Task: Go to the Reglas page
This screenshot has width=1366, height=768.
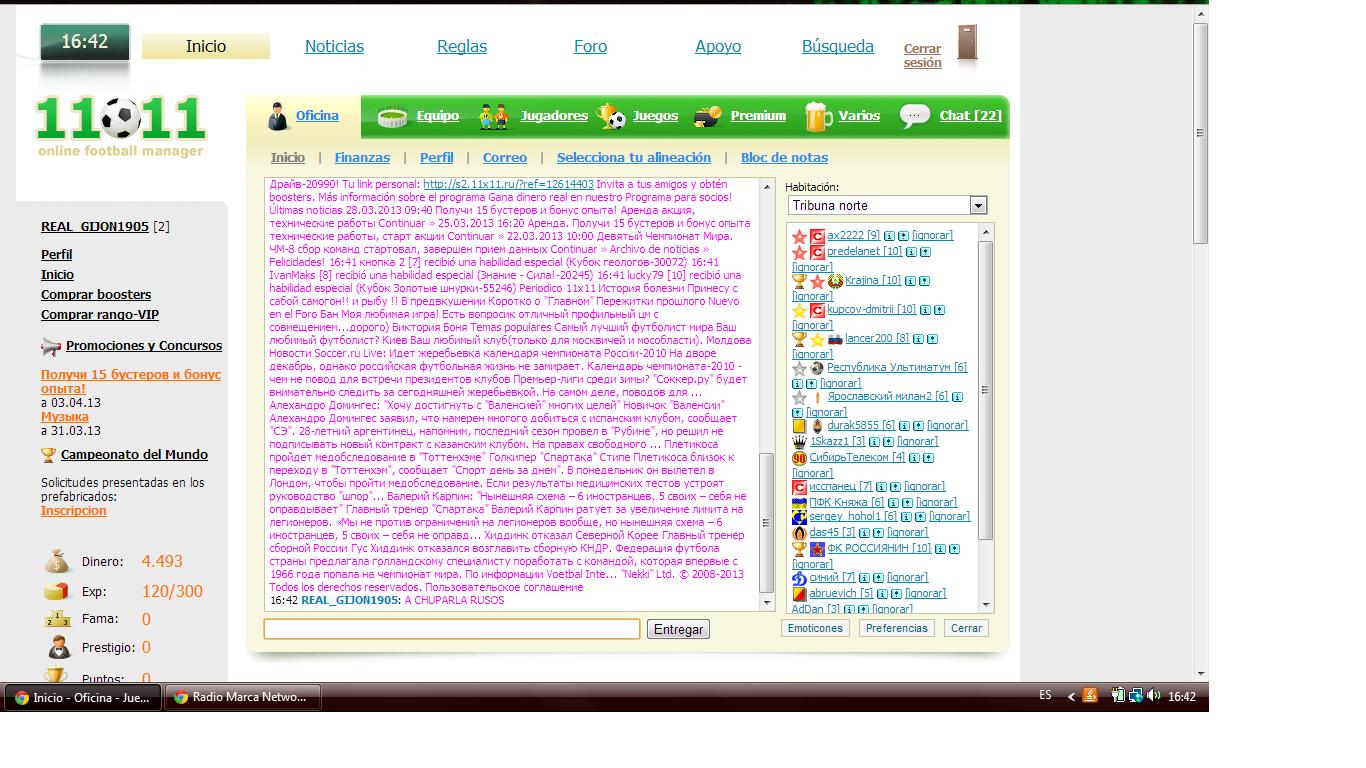Action: pos(462,46)
